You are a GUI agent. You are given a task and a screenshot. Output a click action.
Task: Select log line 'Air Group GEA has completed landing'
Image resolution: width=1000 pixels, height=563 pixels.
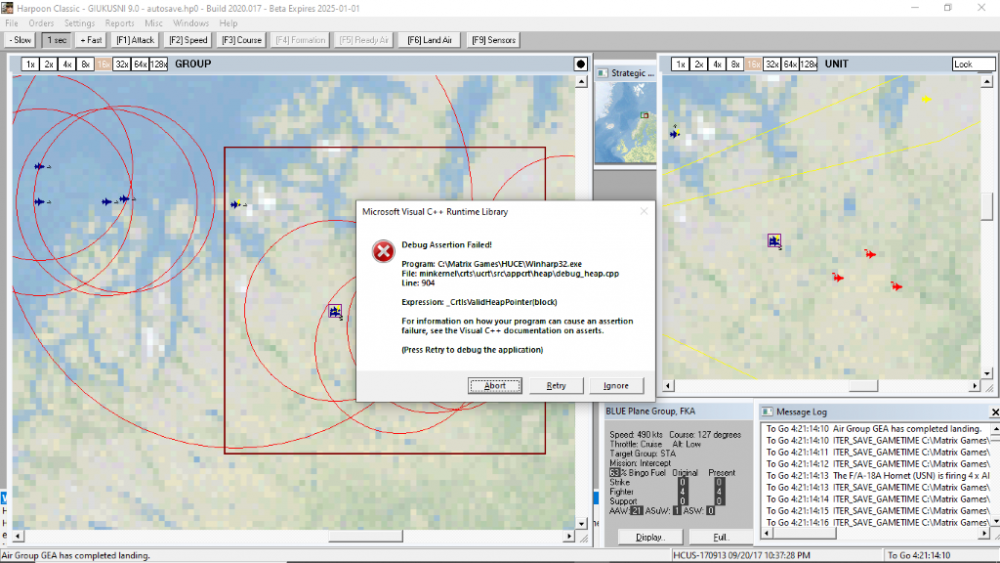tap(874, 428)
